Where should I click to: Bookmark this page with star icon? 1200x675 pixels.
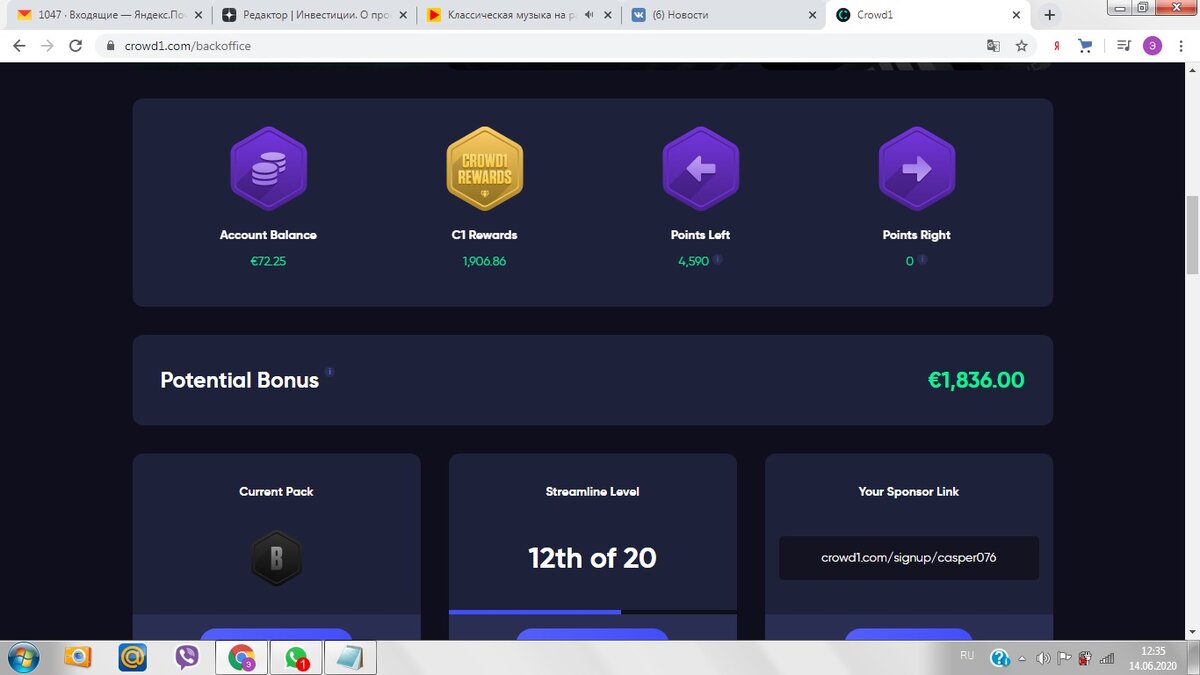click(x=1021, y=46)
